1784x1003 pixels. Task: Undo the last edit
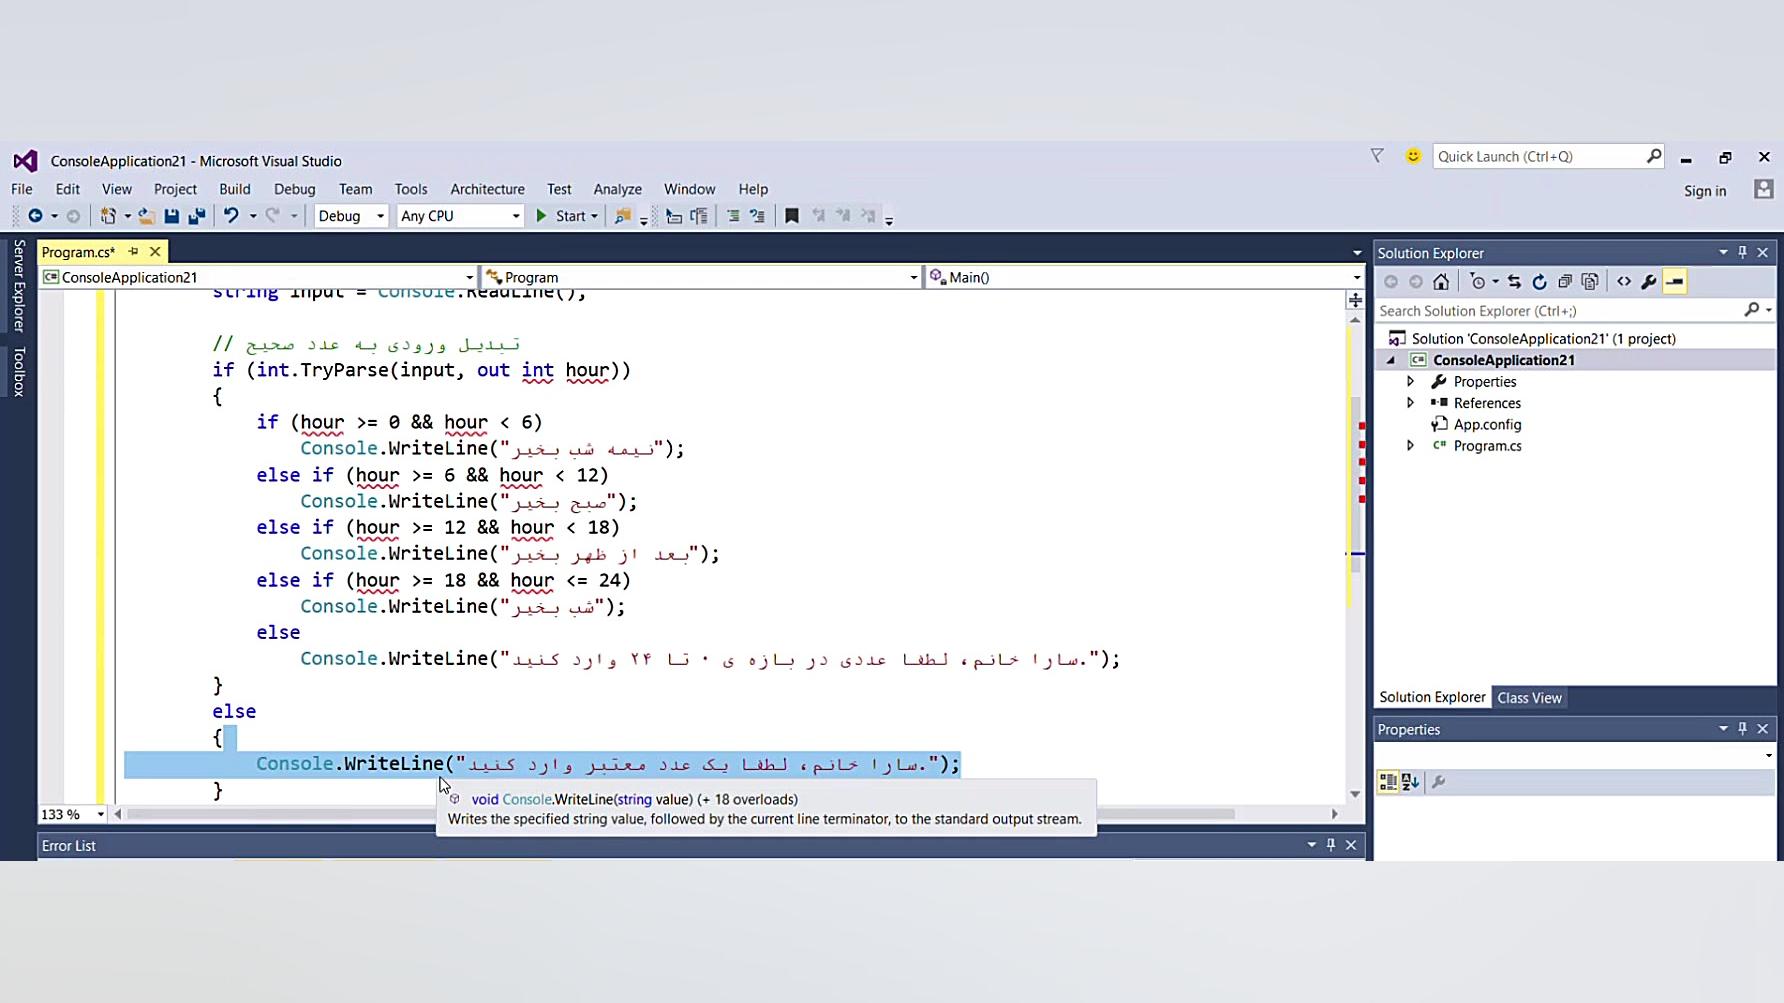(x=231, y=216)
